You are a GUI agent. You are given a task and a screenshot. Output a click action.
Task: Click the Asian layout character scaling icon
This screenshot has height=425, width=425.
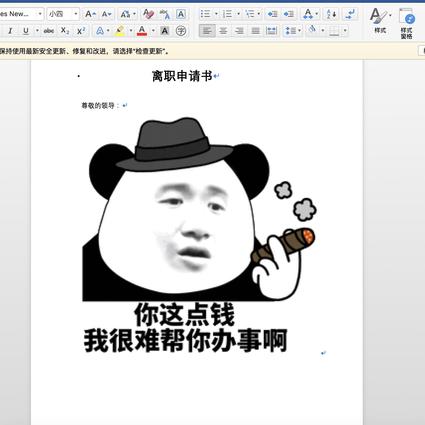[308, 14]
